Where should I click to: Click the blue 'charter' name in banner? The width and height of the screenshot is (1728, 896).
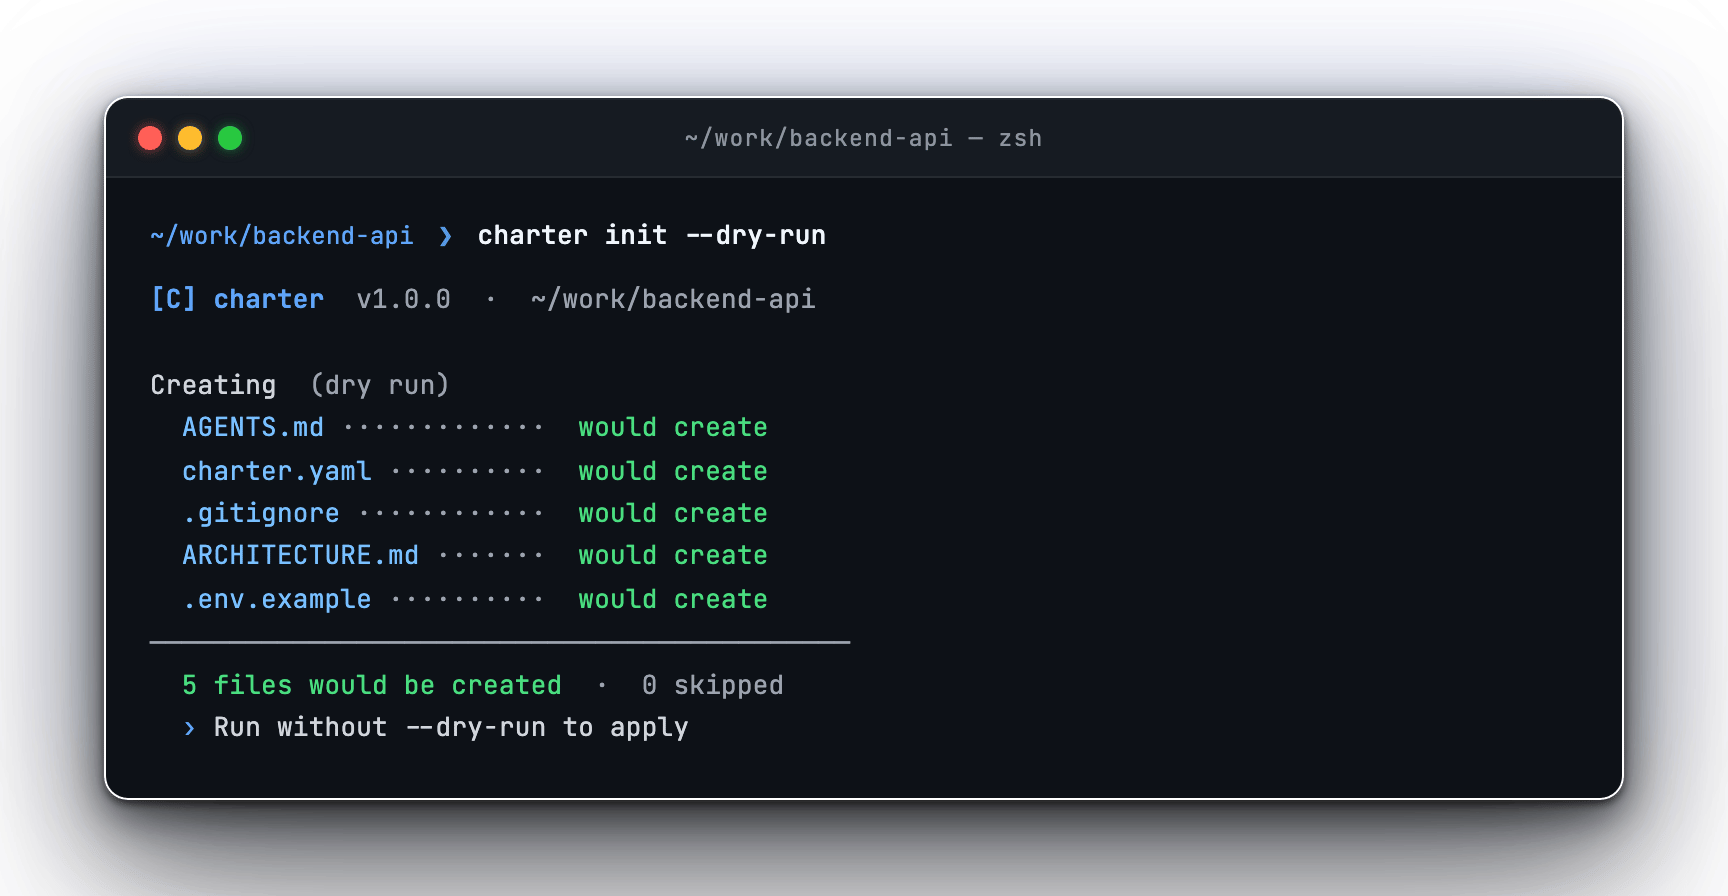269,299
